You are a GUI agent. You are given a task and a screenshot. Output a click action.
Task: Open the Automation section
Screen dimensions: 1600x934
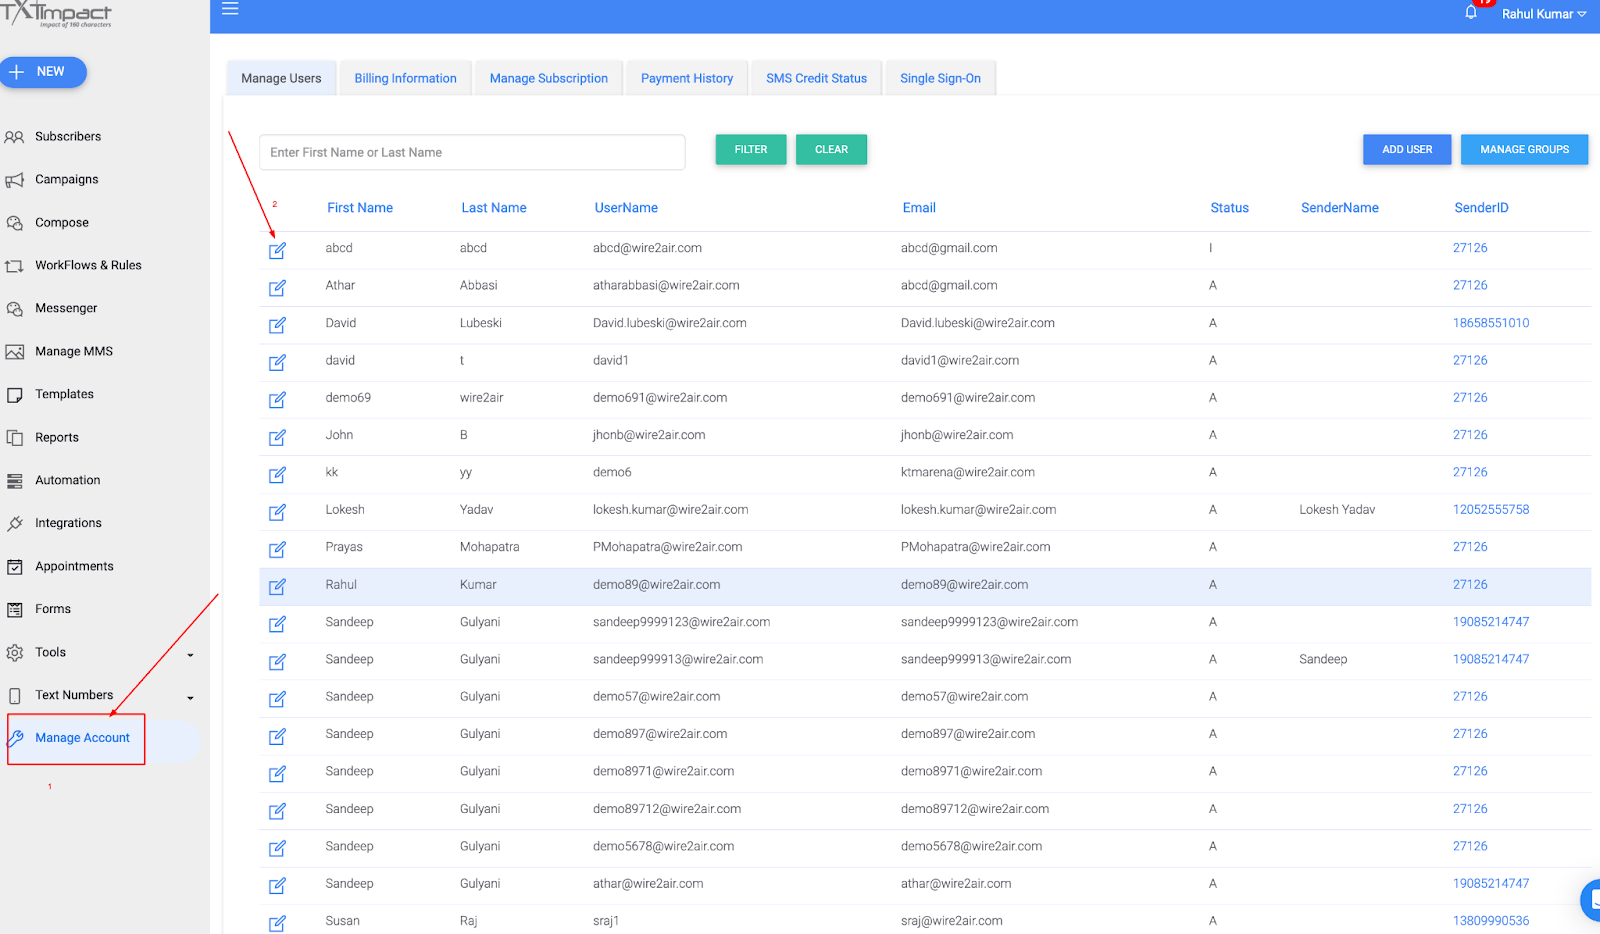click(67, 480)
